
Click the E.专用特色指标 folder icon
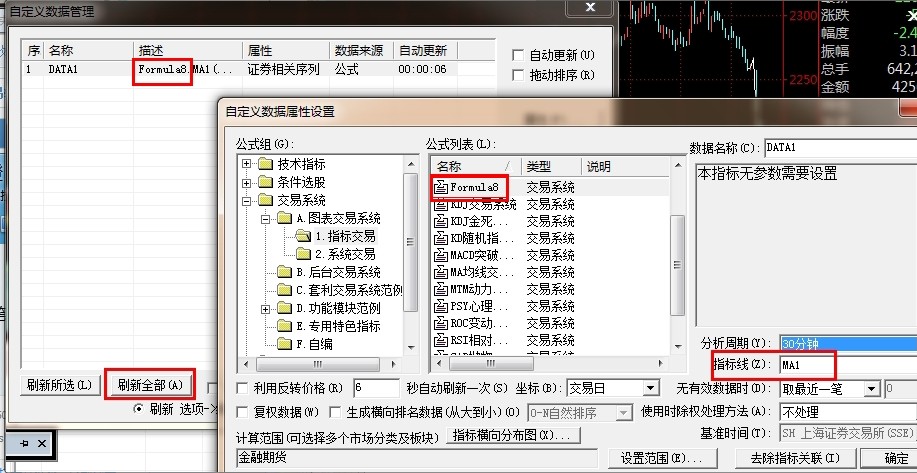click(x=284, y=326)
